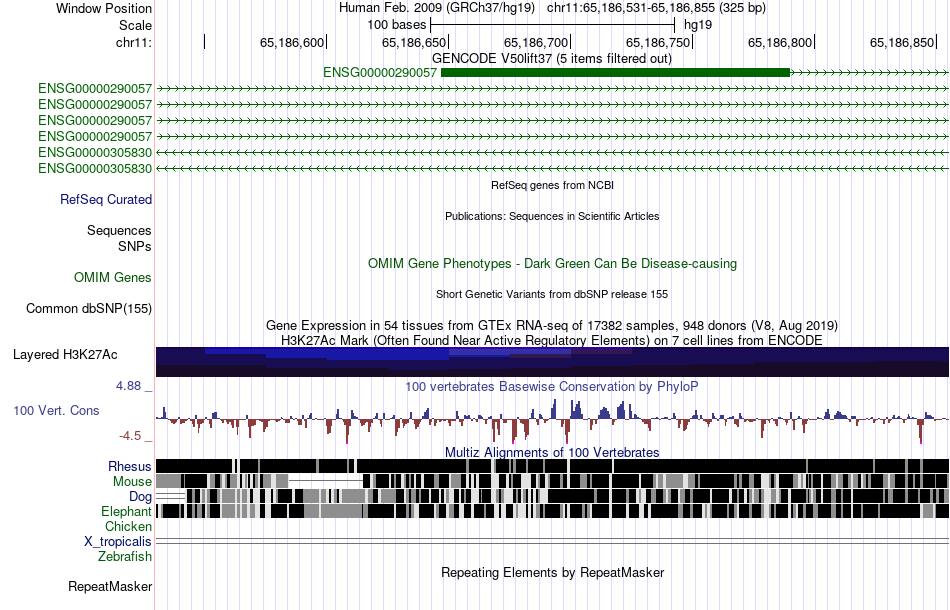Click the X_tropicalis species label

(118, 542)
